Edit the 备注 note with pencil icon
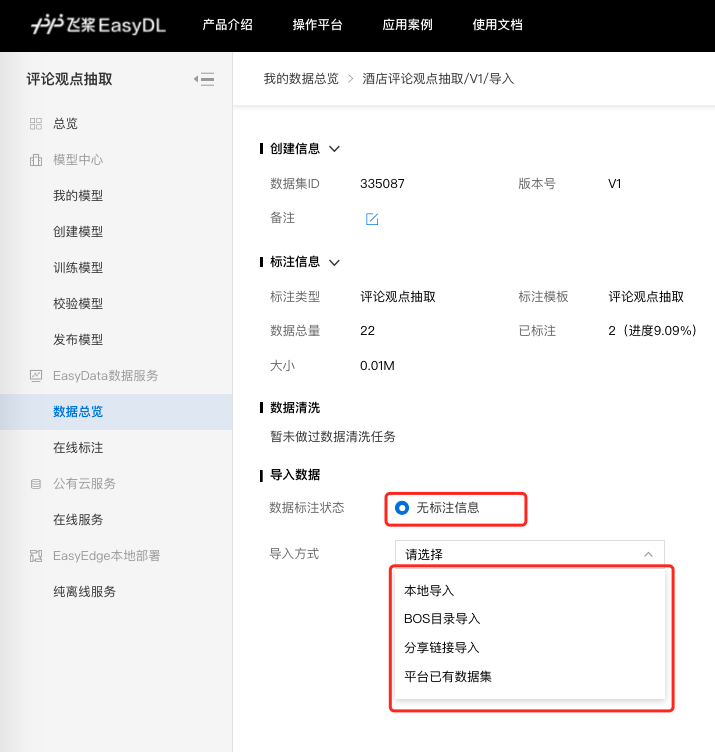This screenshot has height=752, width=715. (x=372, y=219)
